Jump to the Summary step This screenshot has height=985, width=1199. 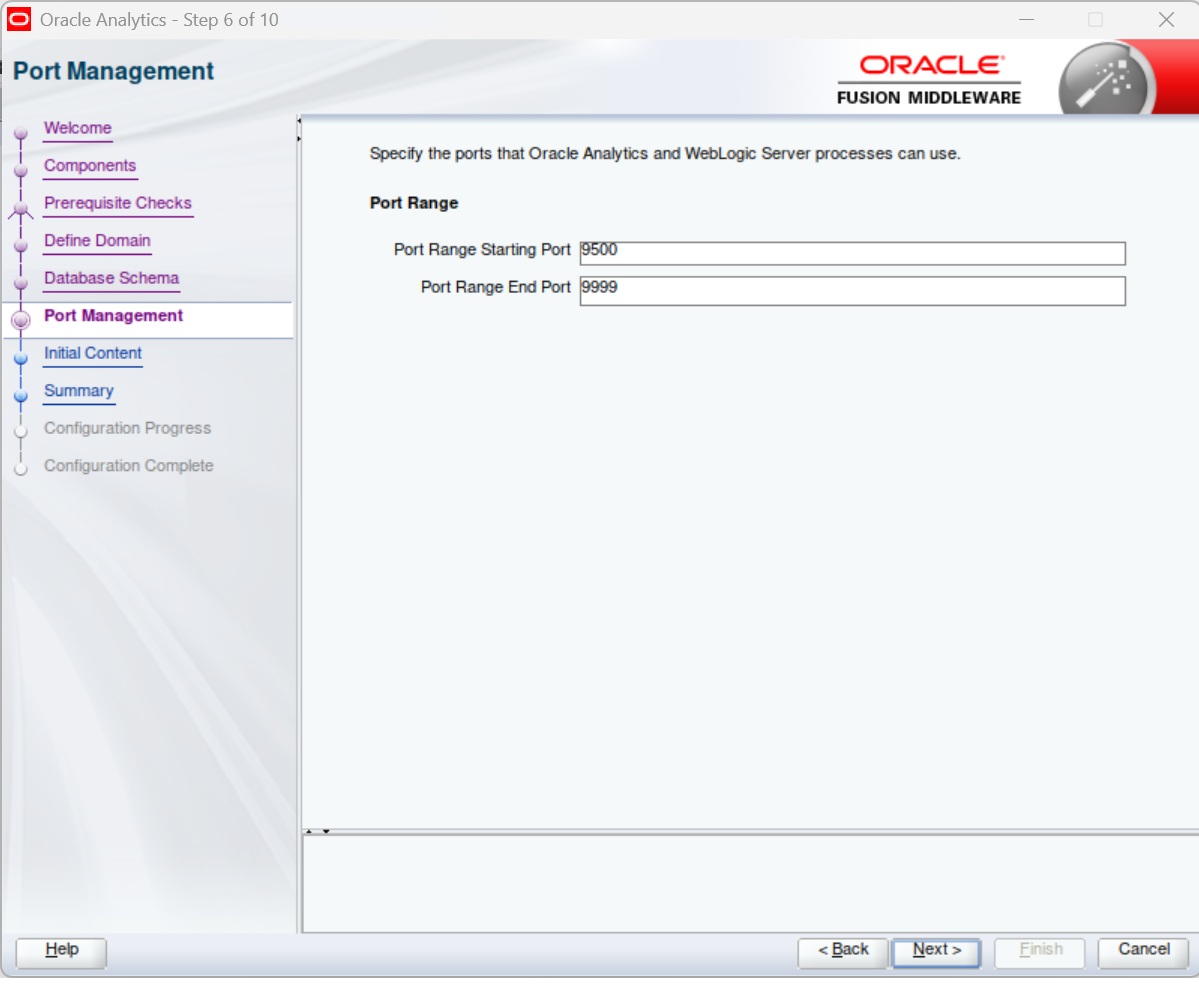(x=79, y=390)
